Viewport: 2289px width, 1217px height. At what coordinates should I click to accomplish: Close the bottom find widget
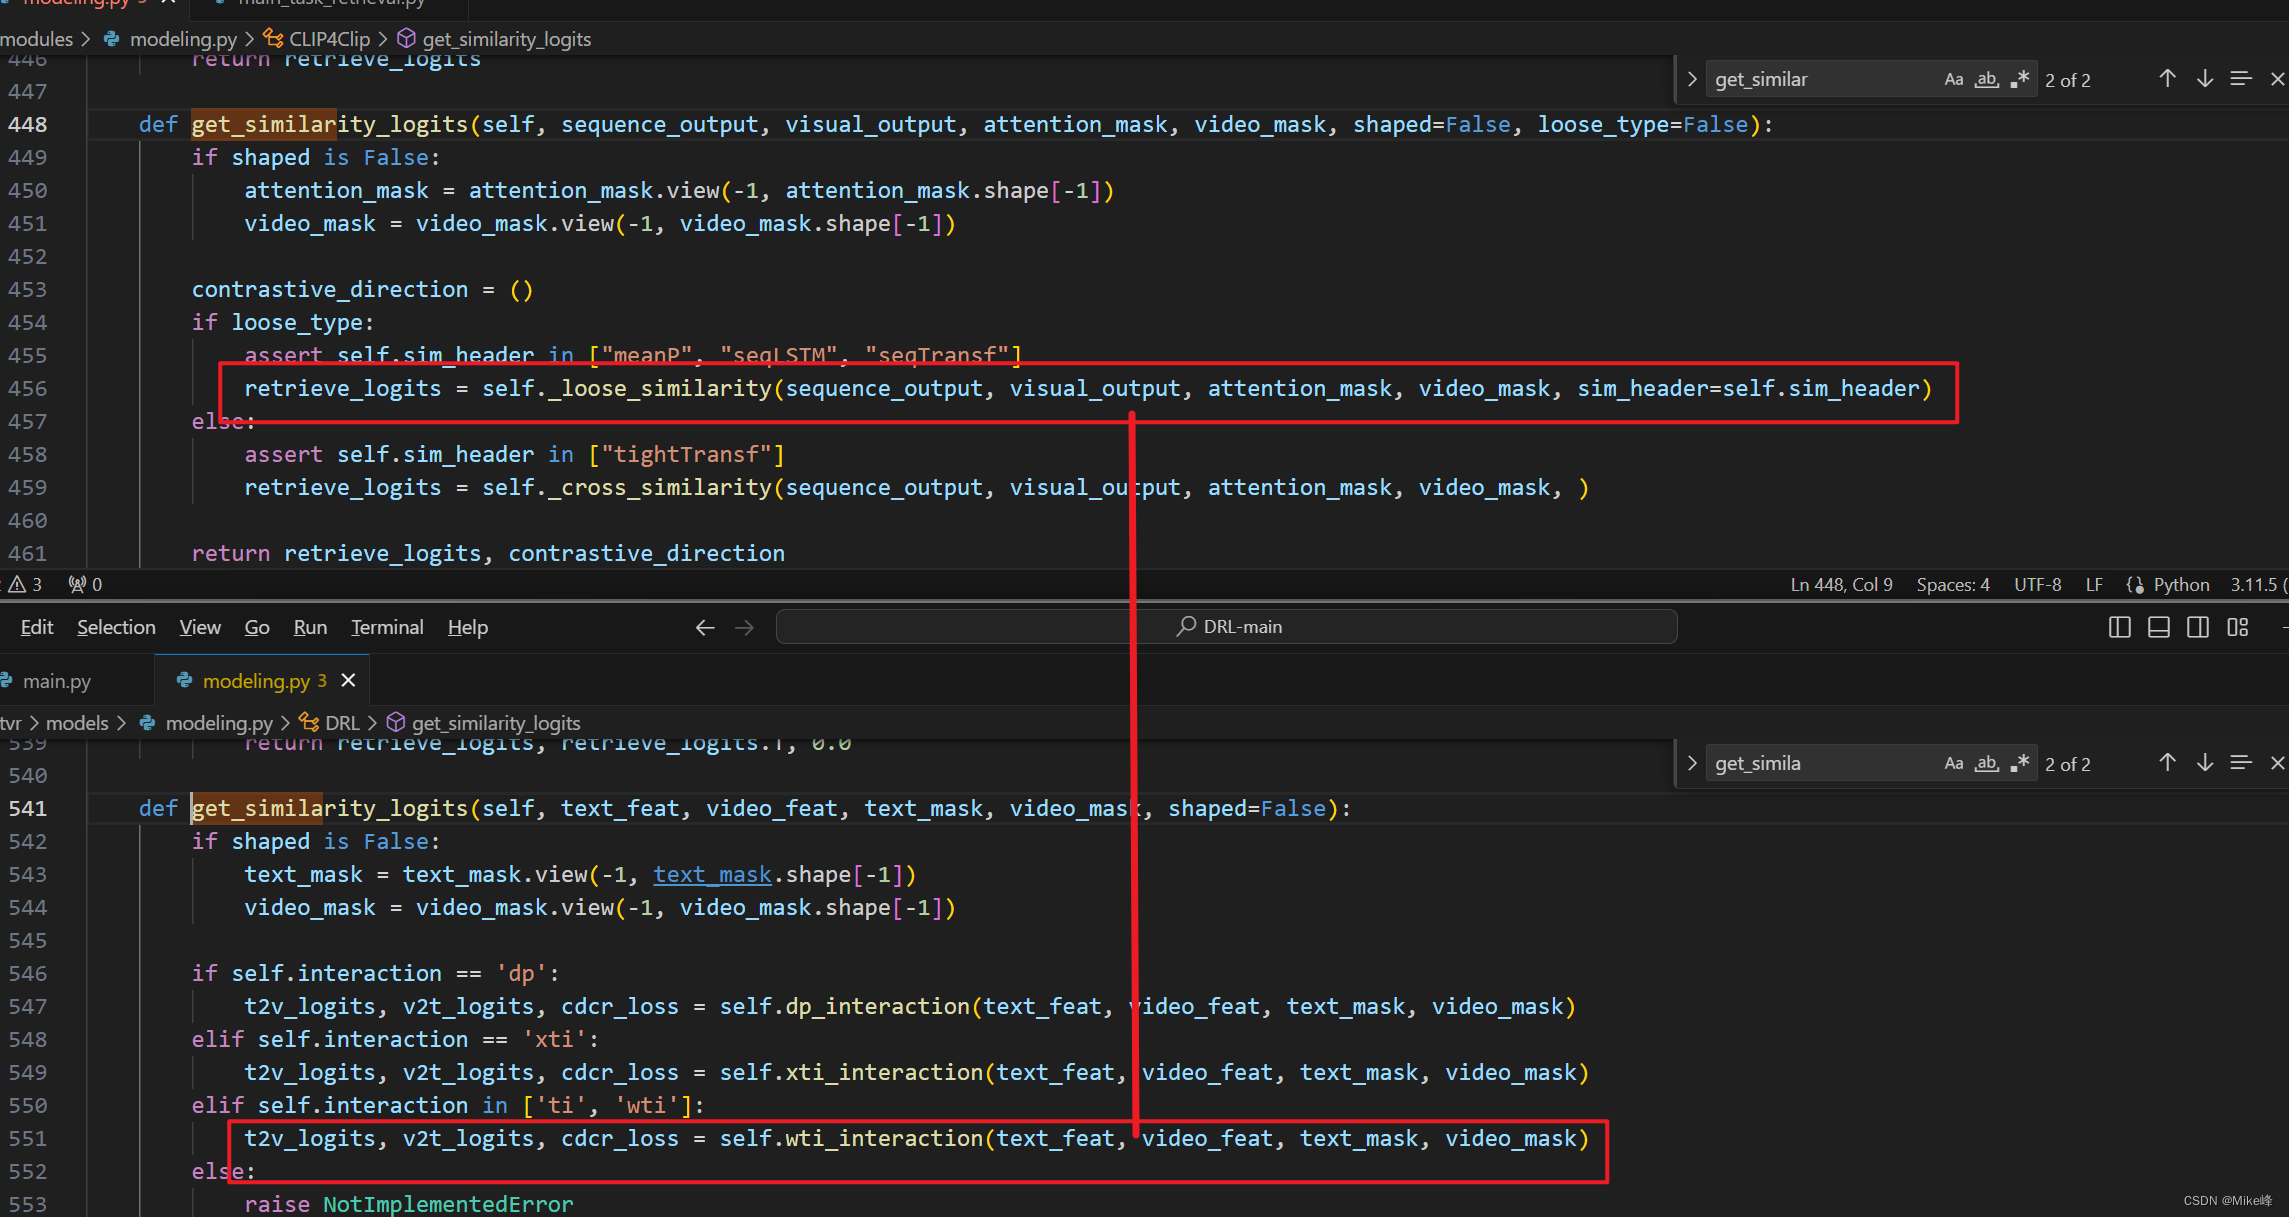coord(2277,762)
